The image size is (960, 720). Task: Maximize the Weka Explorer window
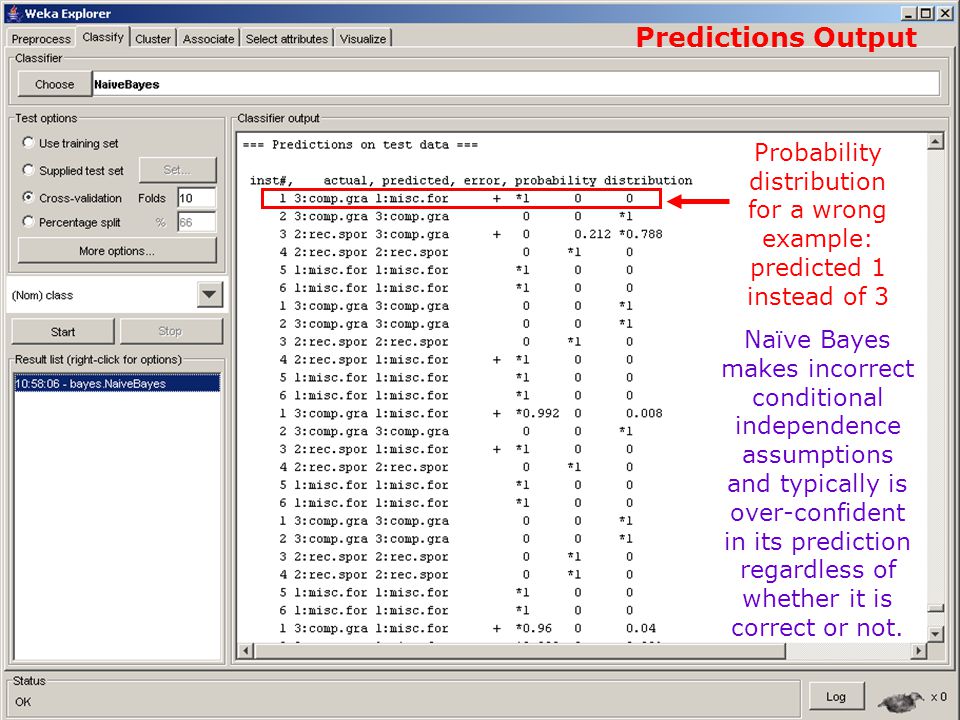[926, 13]
